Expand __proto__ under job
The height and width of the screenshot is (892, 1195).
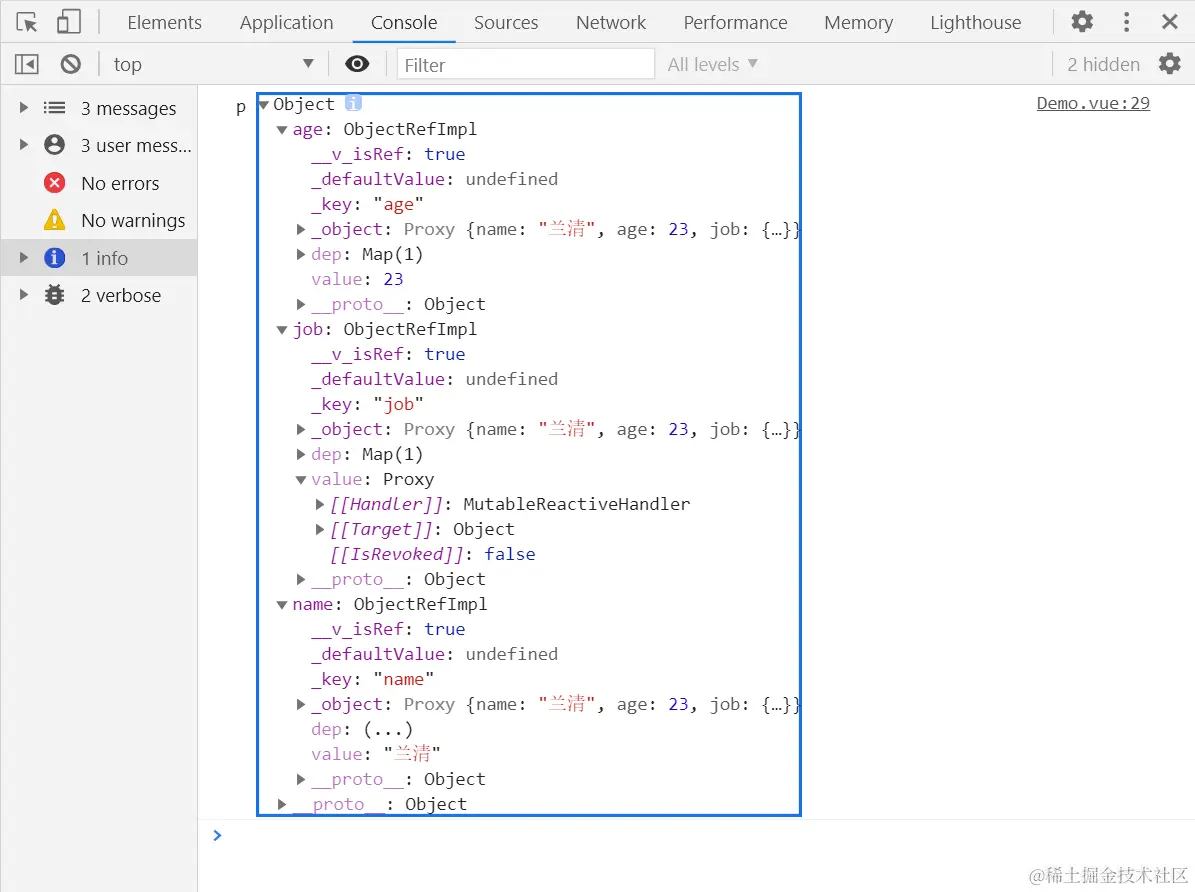point(301,579)
